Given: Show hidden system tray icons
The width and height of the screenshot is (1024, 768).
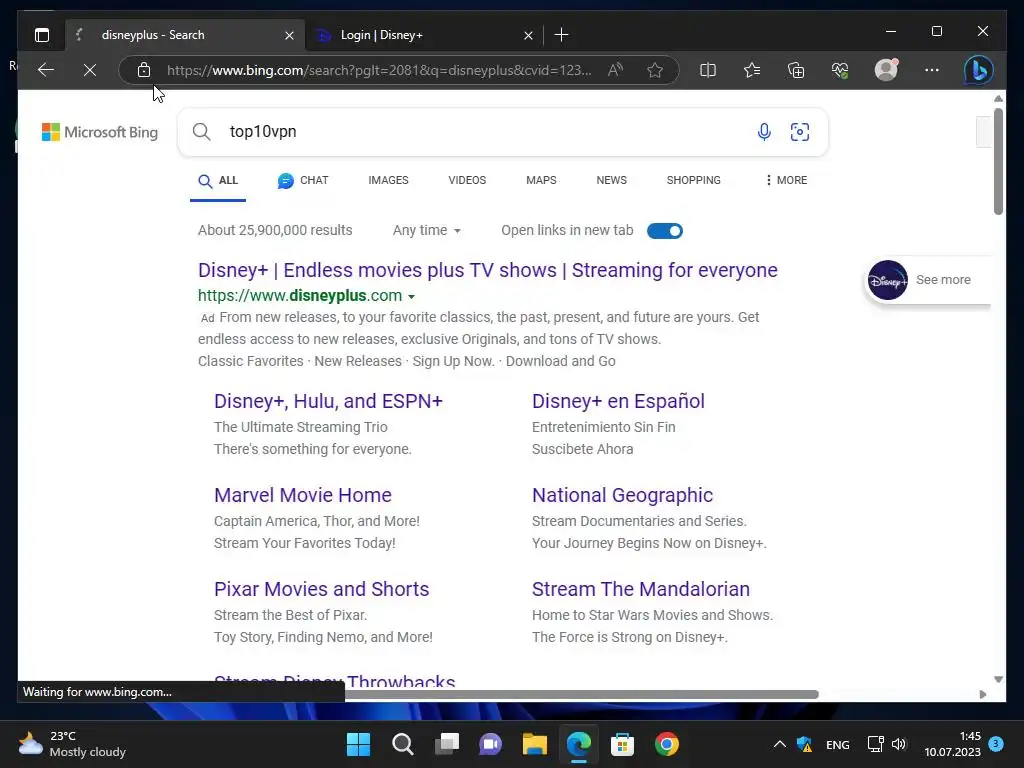Looking at the screenshot, I should coord(779,744).
